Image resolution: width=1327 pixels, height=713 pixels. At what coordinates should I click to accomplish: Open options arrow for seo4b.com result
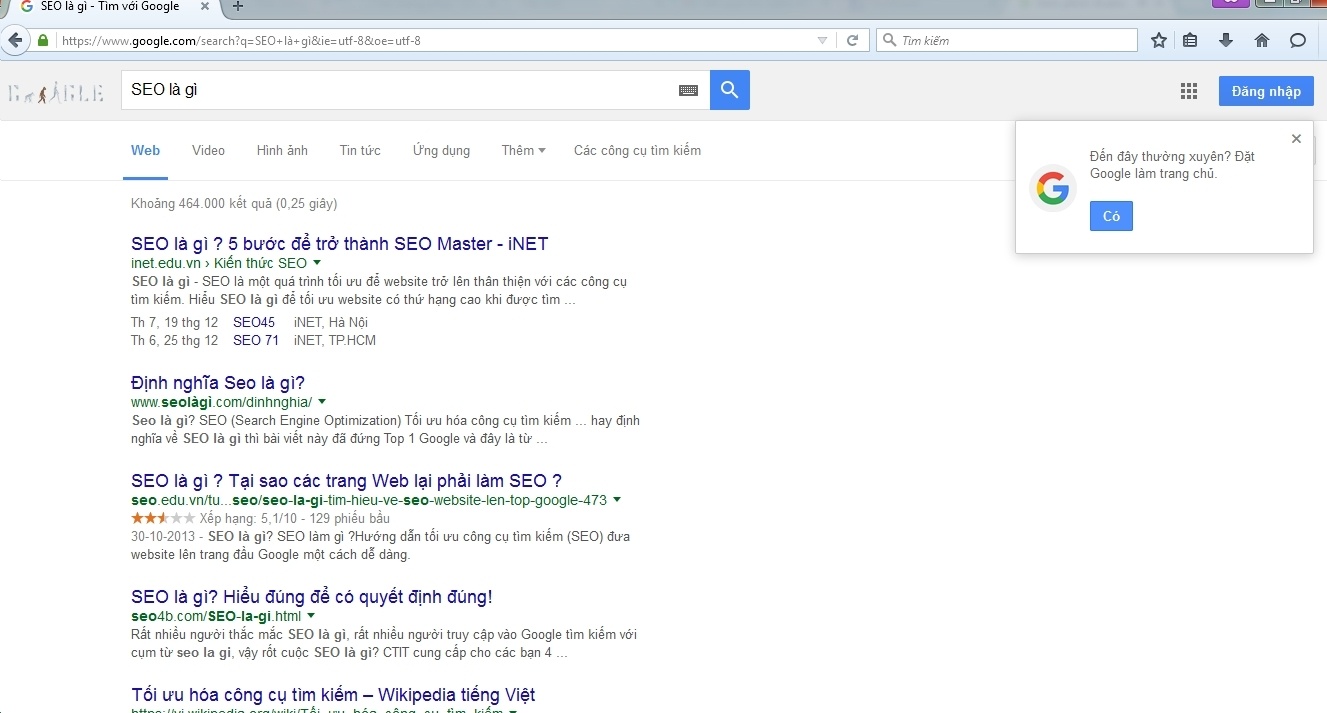tap(311, 616)
